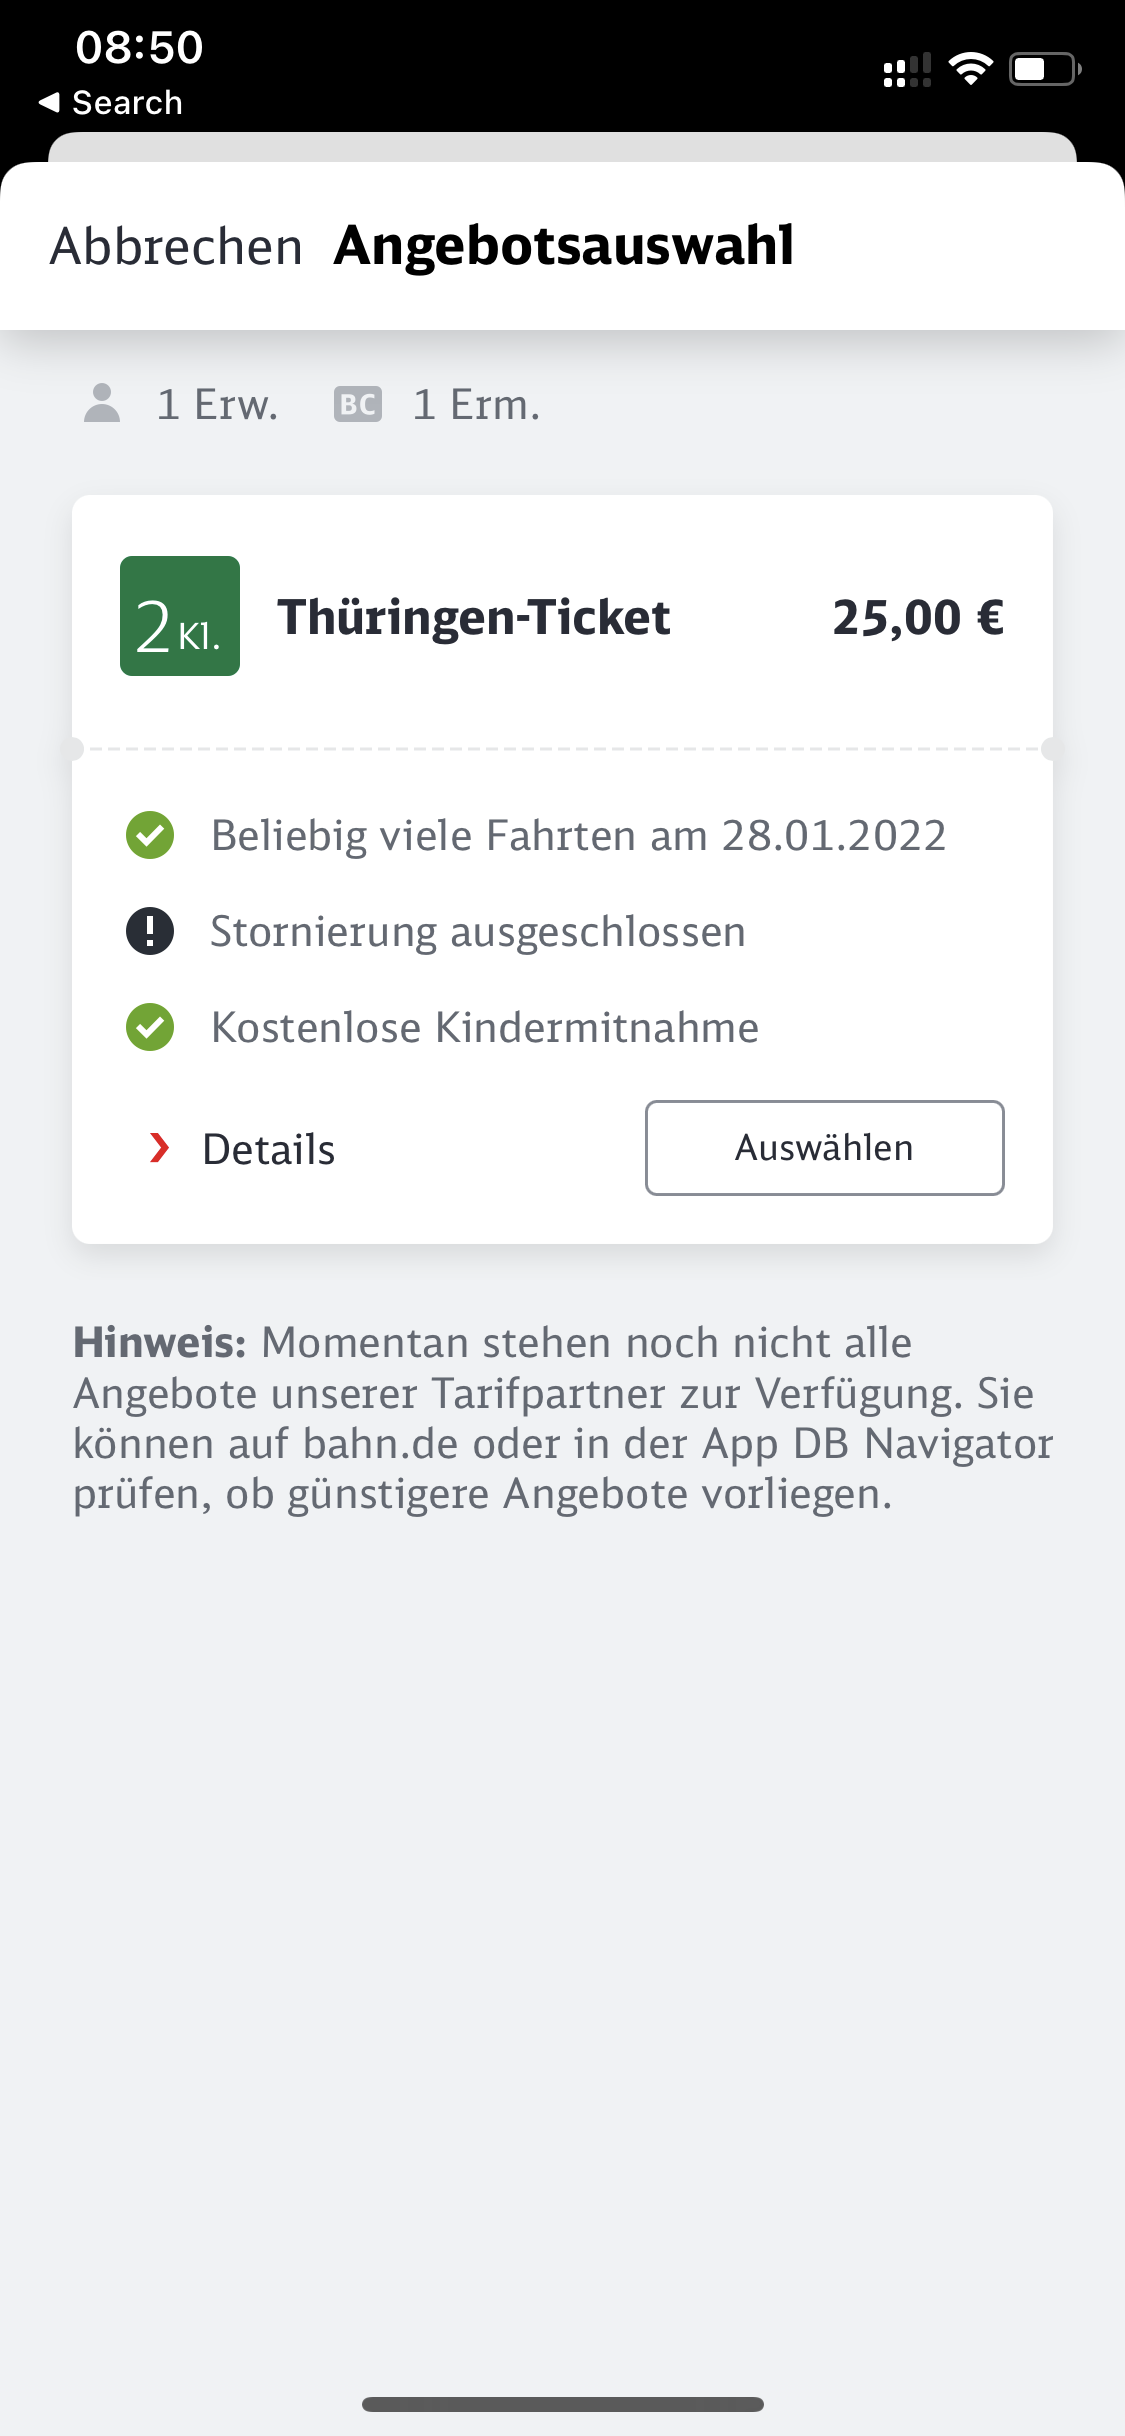Image resolution: width=1125 pixels, height=2436 pixels.
Task: Tap Abbrechen to cancel offer selection
Action: tap(176, 246)
